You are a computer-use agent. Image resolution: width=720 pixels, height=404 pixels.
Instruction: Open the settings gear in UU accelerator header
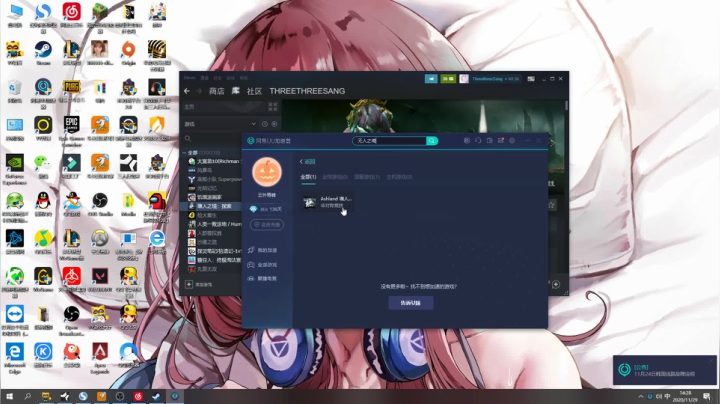pyautogui.click(x=512, y=140)
